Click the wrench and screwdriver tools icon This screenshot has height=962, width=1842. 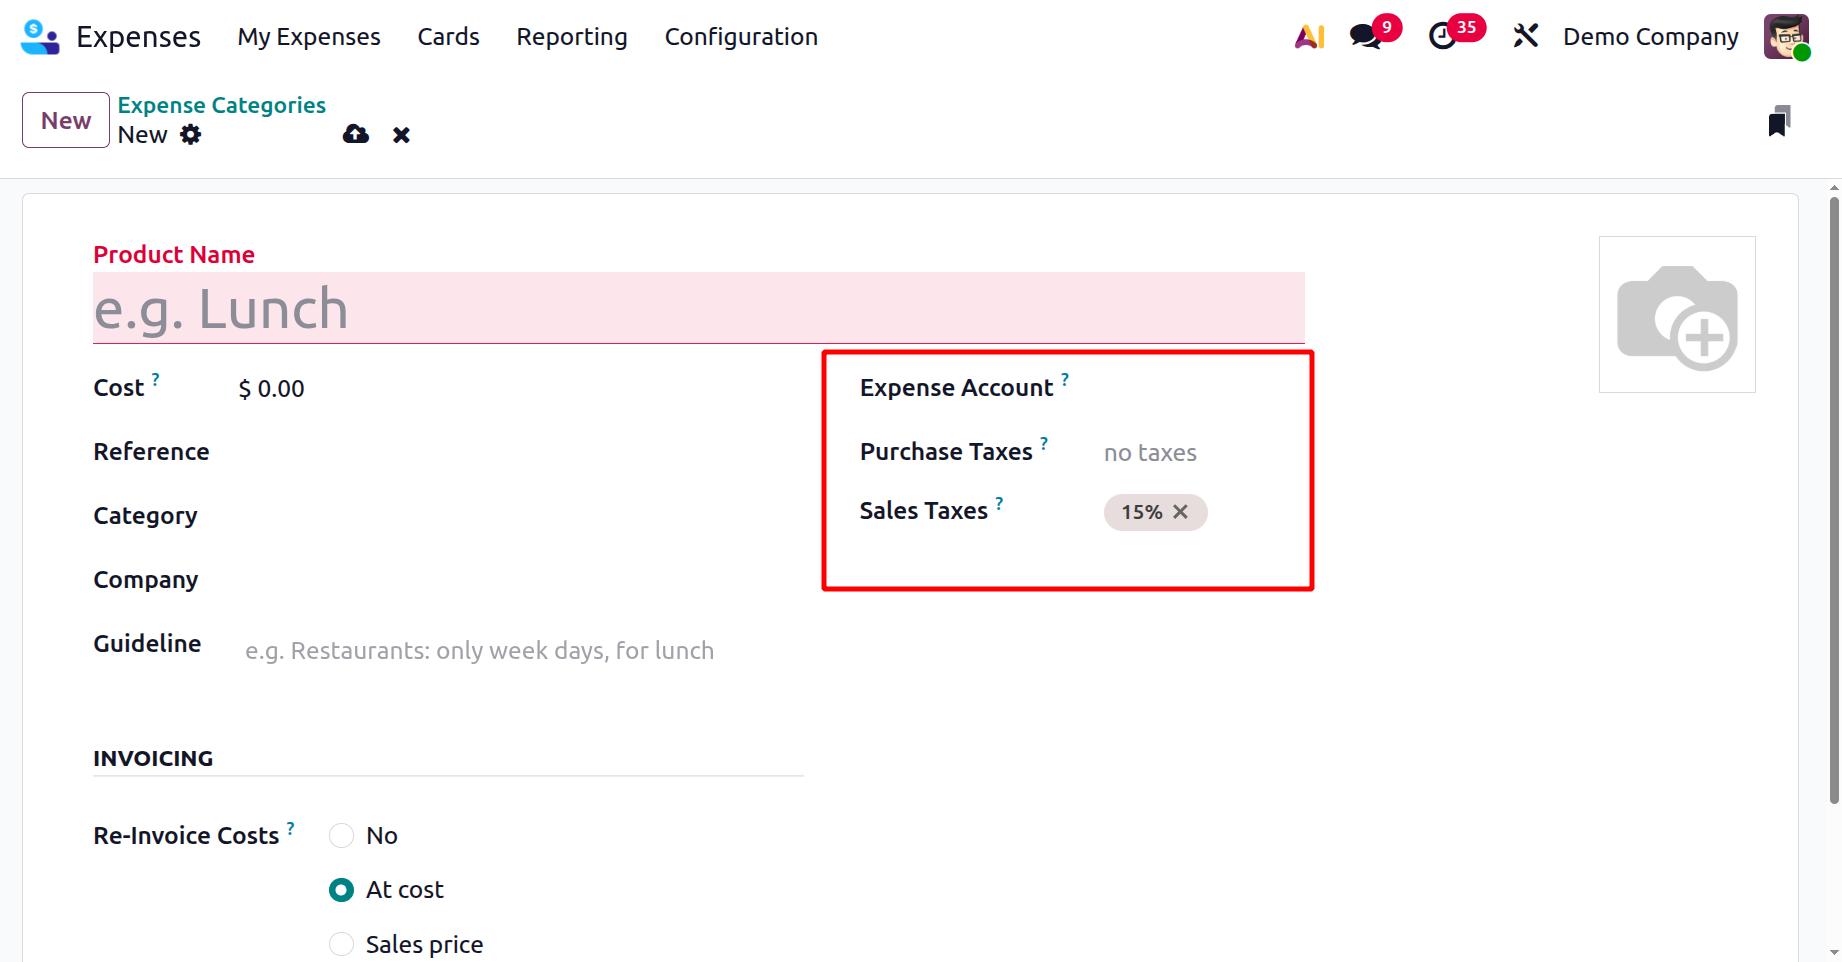(1525, 37)
